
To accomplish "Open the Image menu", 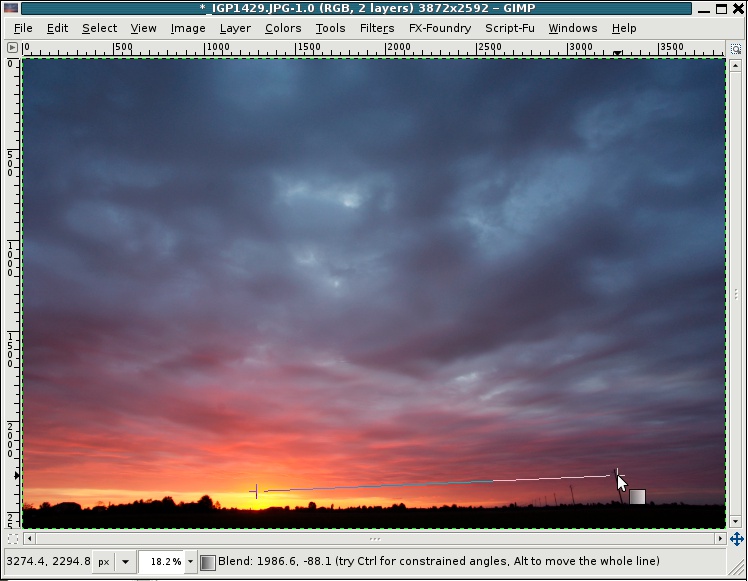I will coord(188,28).
